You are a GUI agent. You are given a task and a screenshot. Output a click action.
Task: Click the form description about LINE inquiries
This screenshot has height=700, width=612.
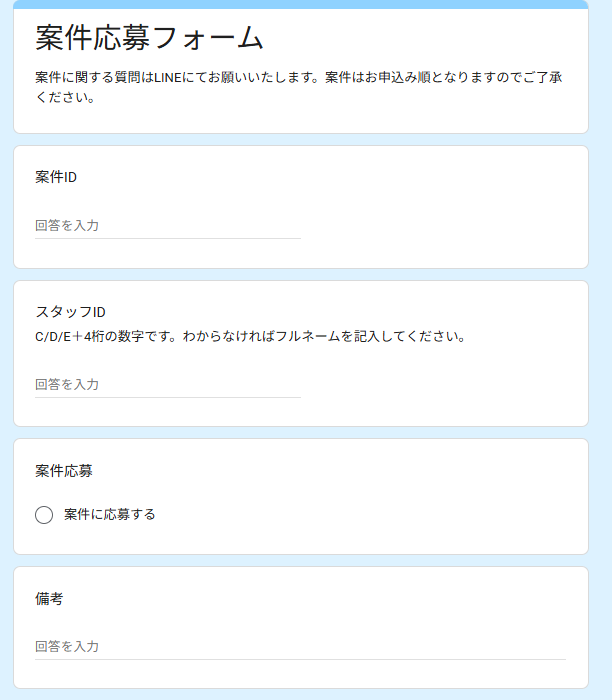tap(298, 78)
